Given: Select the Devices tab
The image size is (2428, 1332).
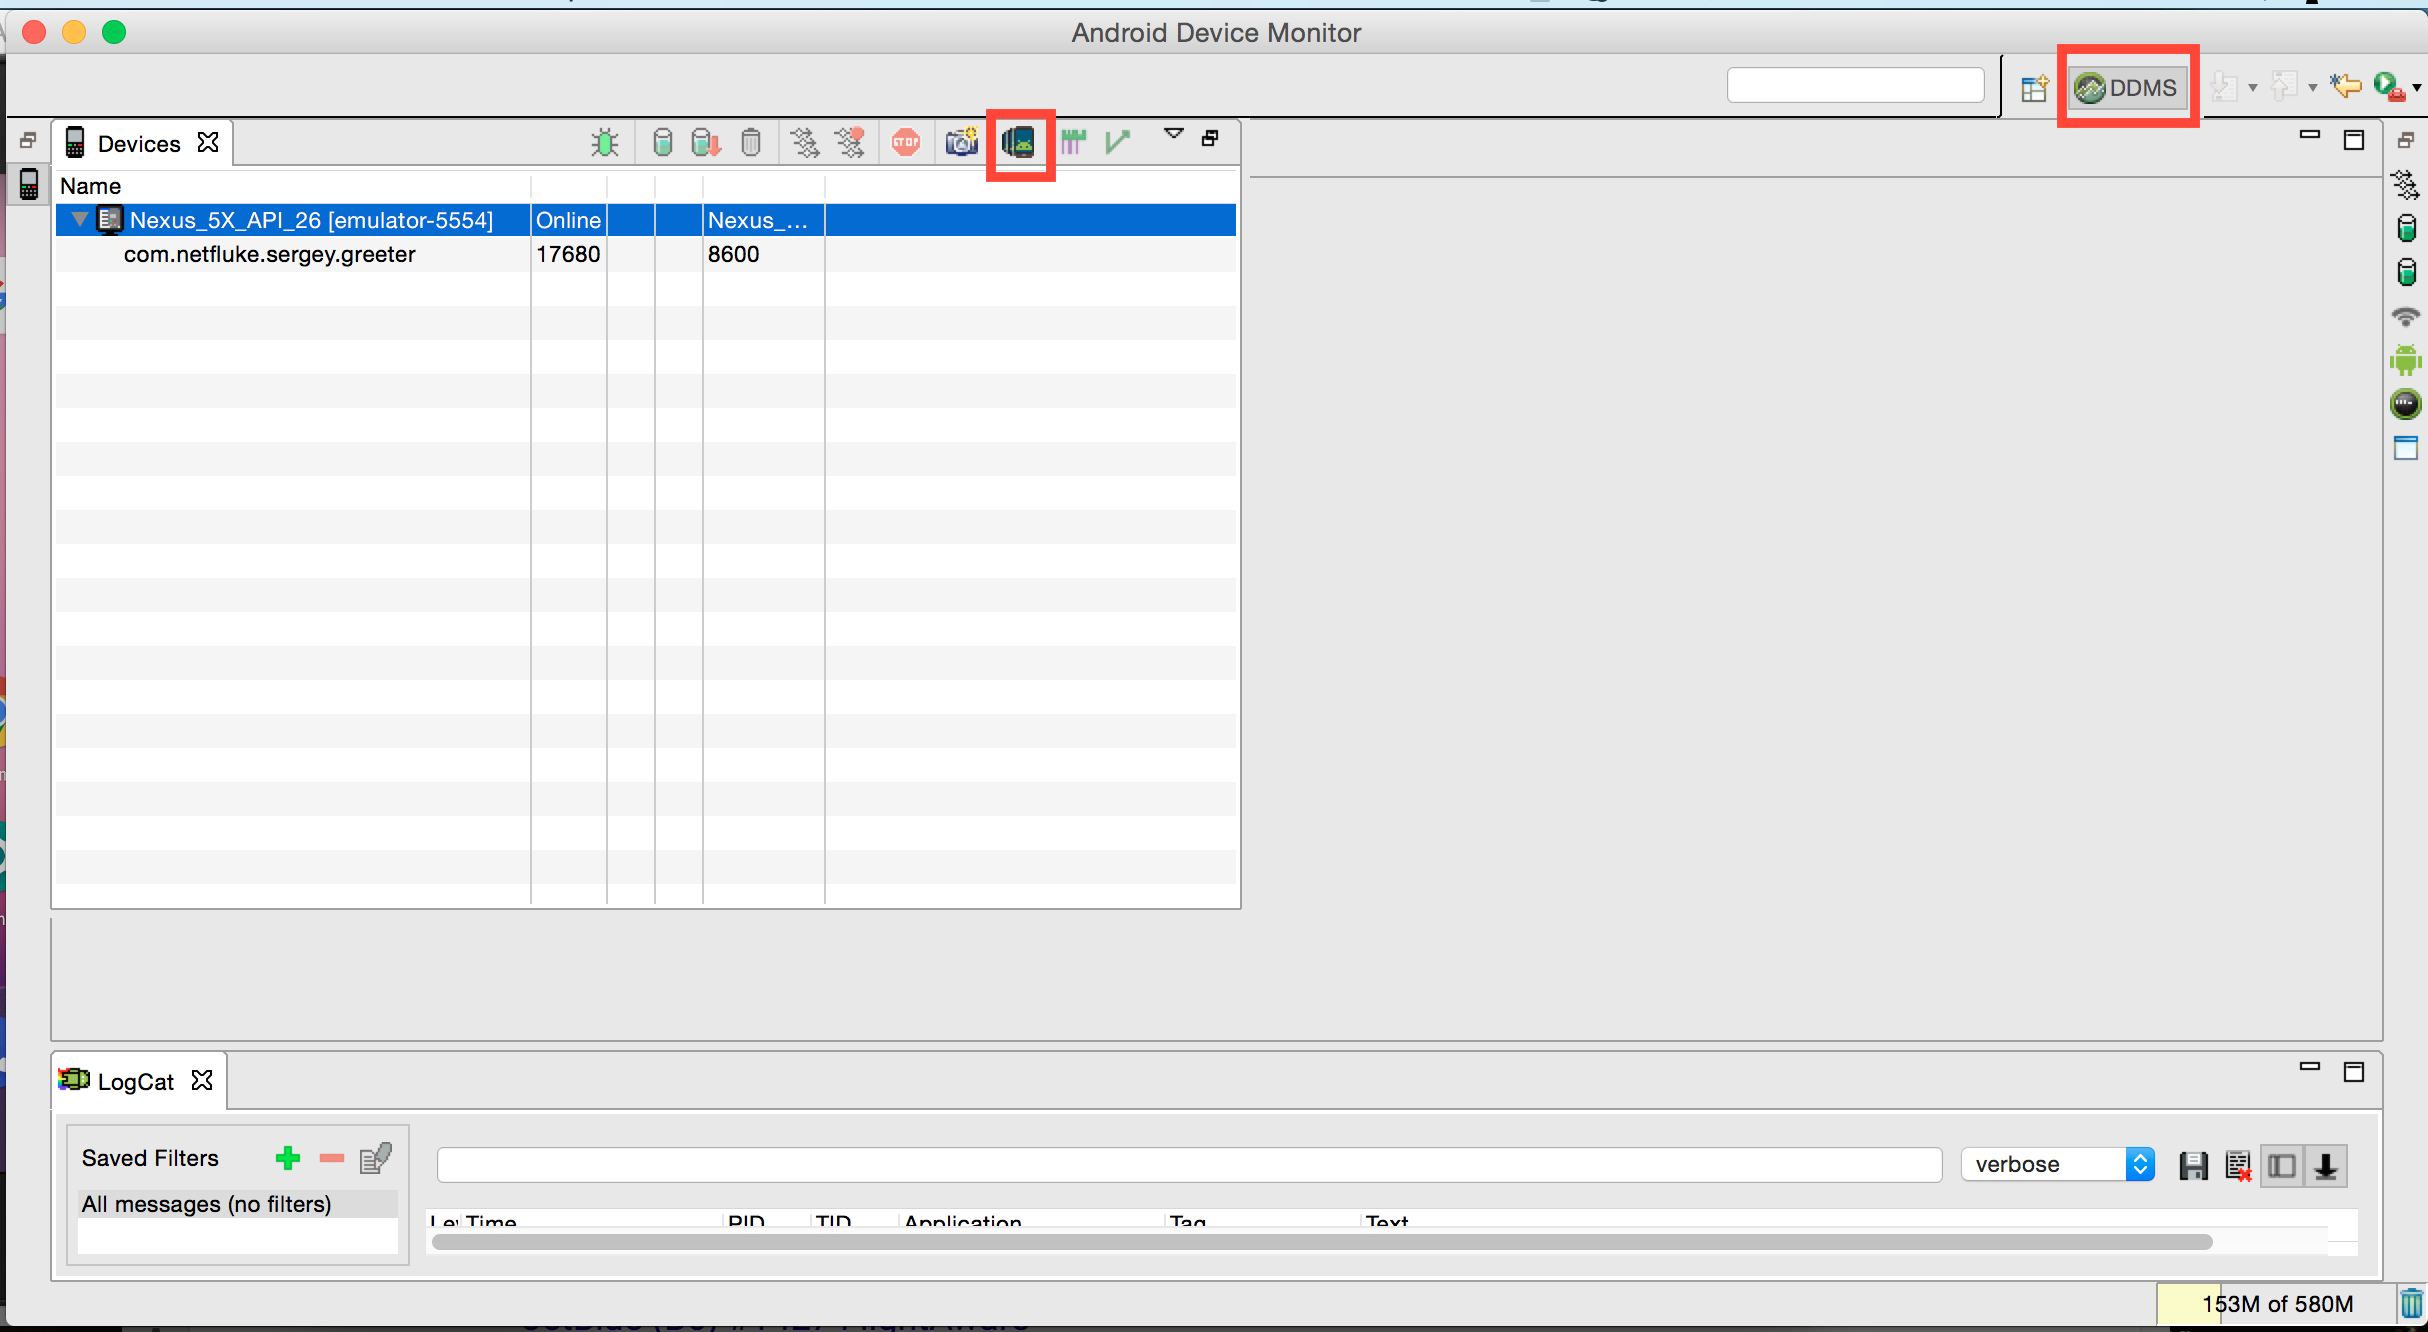Looking at the screenshot, I should coord(140,143).
